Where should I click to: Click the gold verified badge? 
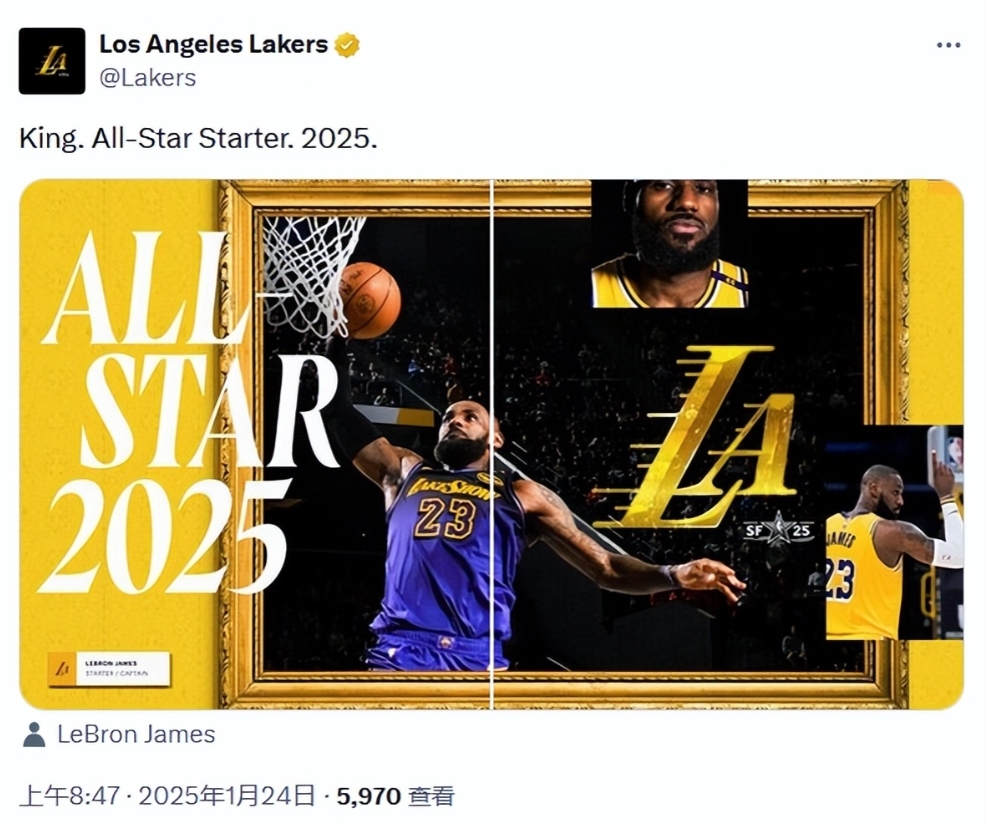[347, 45]
